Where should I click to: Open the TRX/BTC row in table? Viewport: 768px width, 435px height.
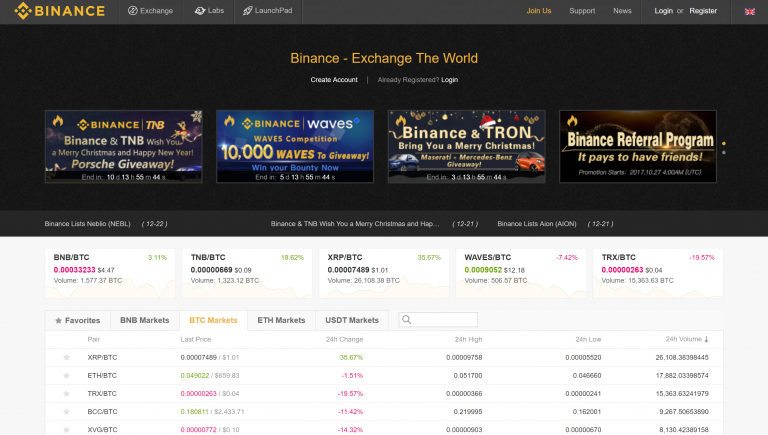384,394
